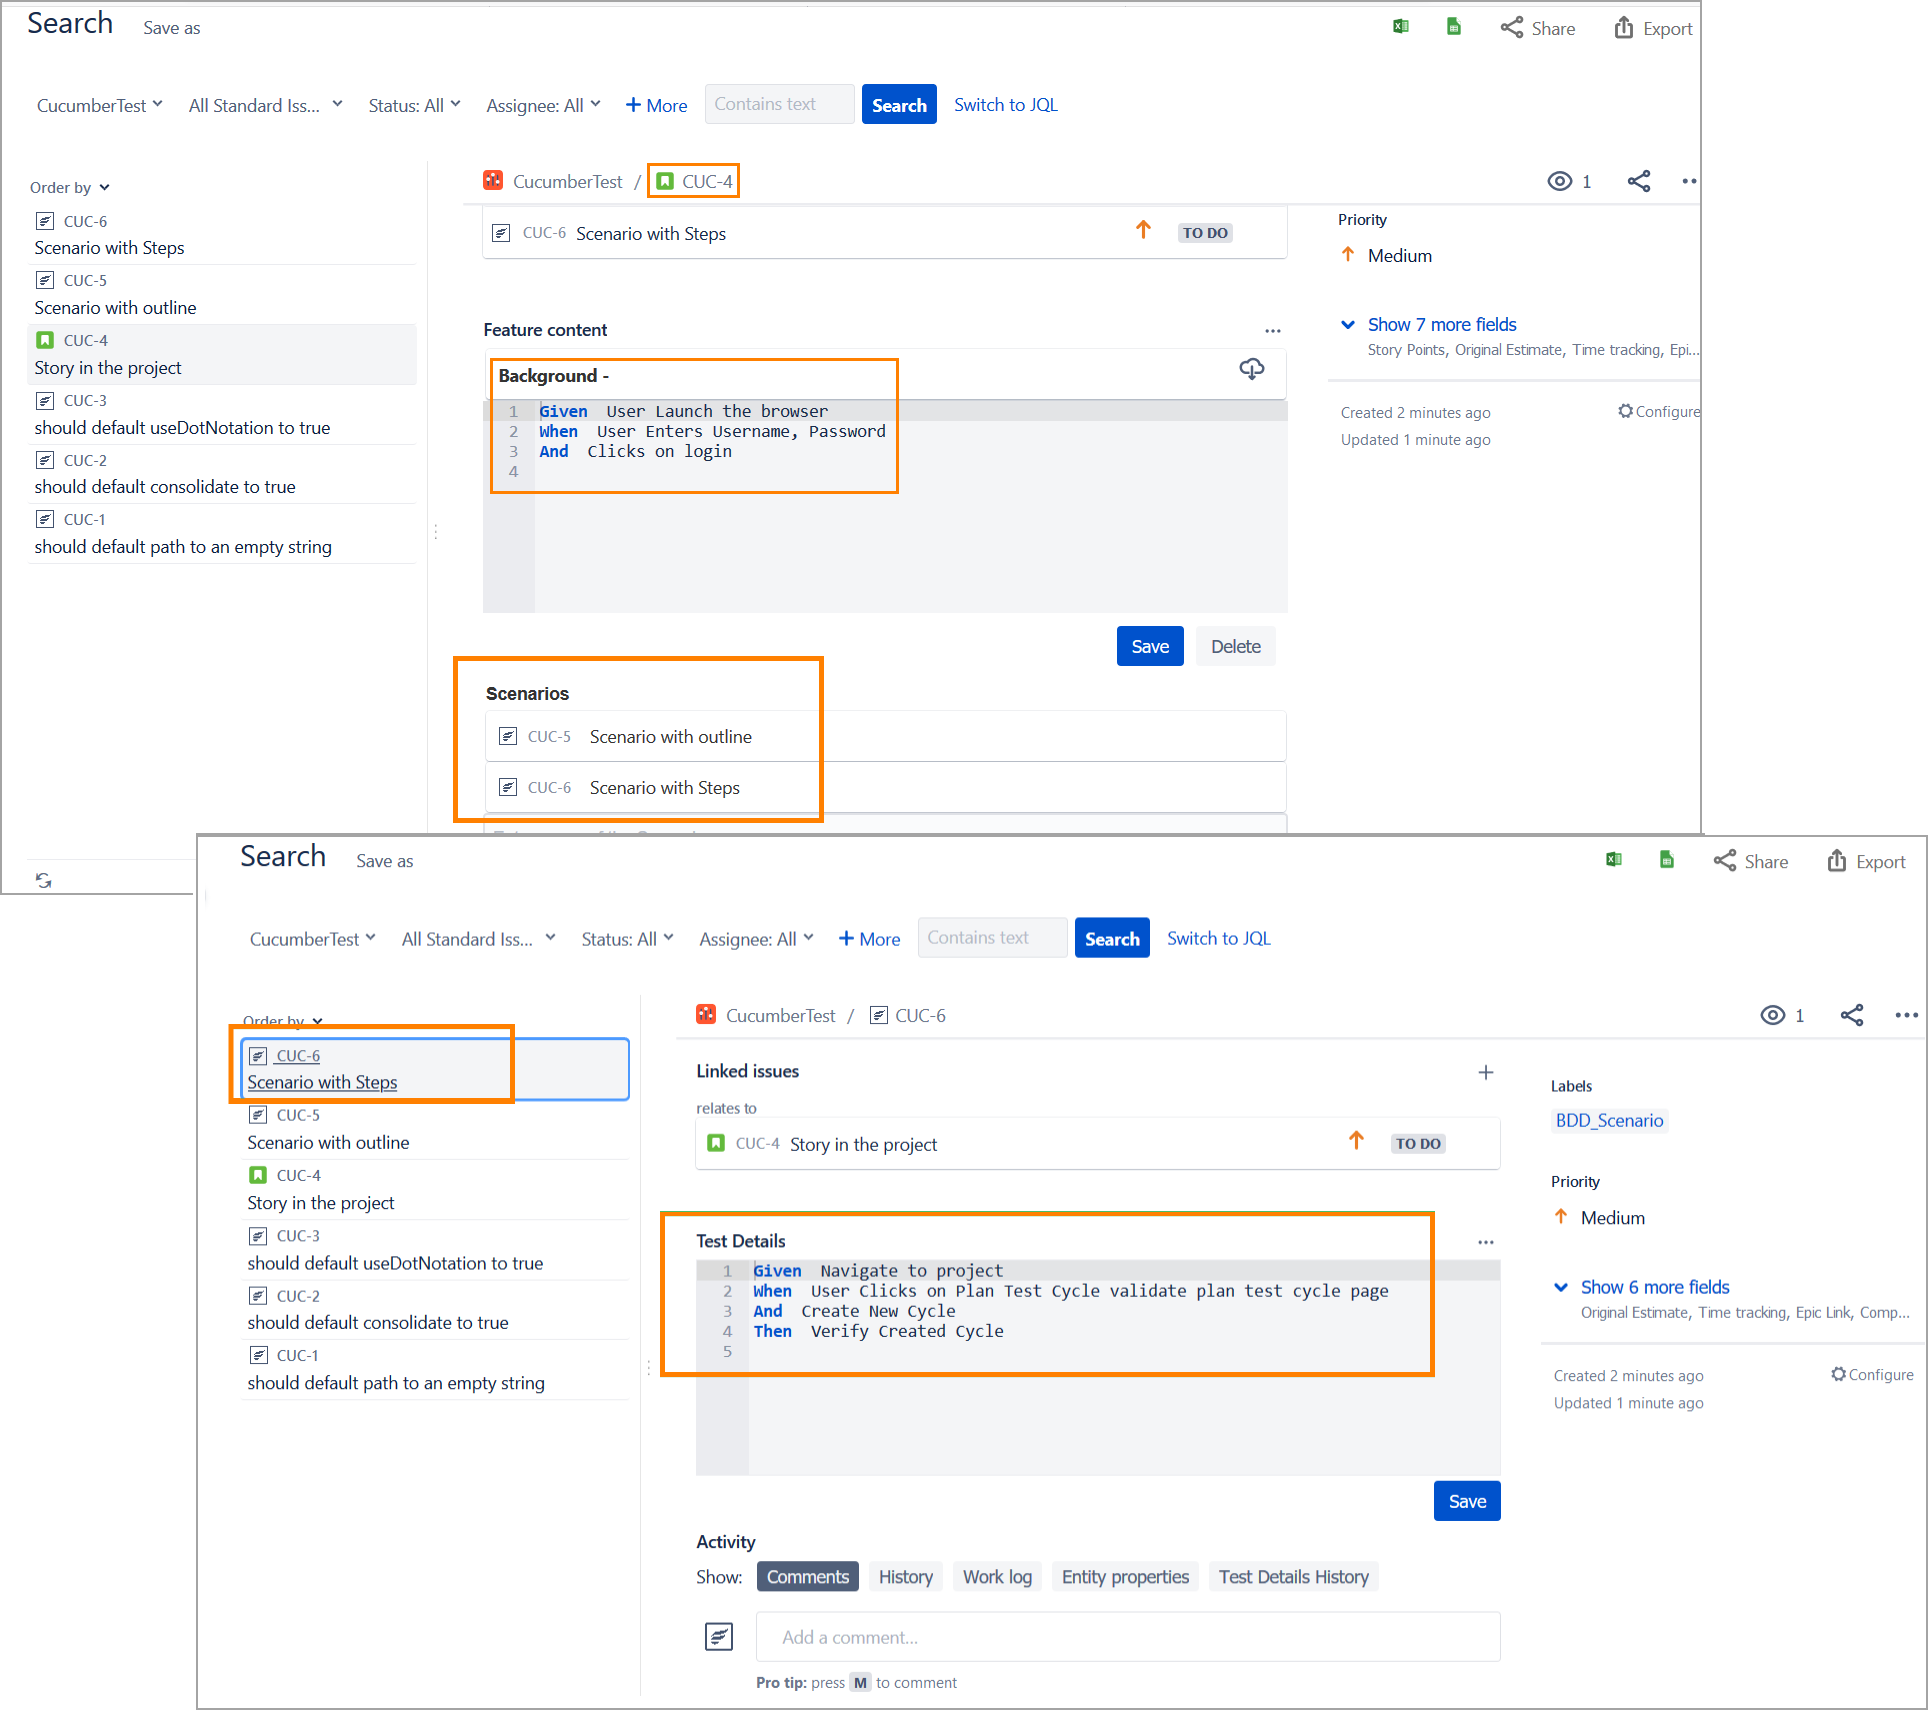Click share icon on CUC-6 issue
The height and width of the screenshot is (1712, 1928).
1851,1015
